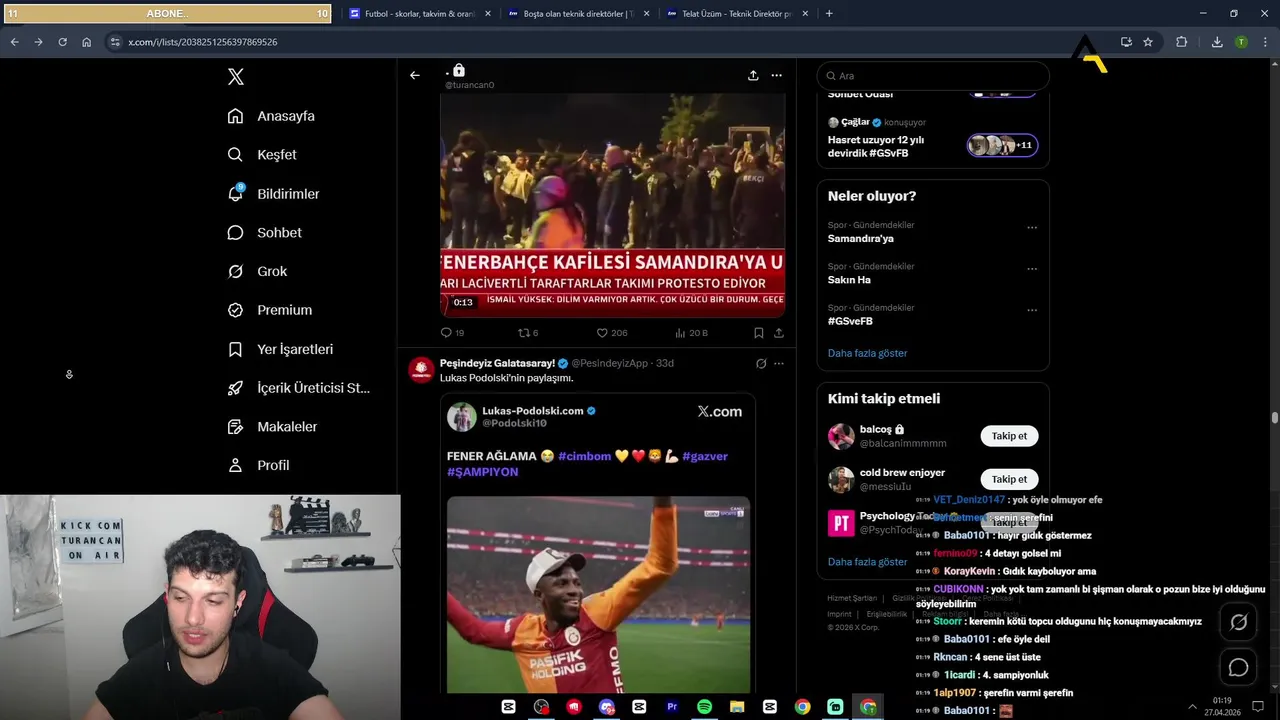Open list header more options menu

776,75
